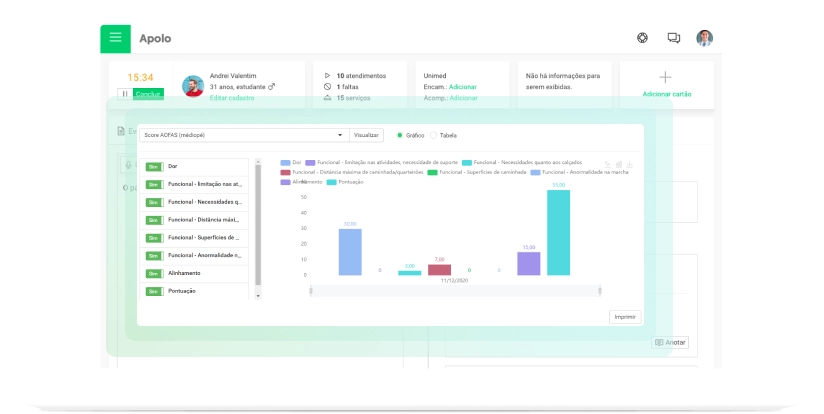
Task: Click Funcional - Necessidades quanto aos calçados legend swatch
Action: (x=467, y=163)
